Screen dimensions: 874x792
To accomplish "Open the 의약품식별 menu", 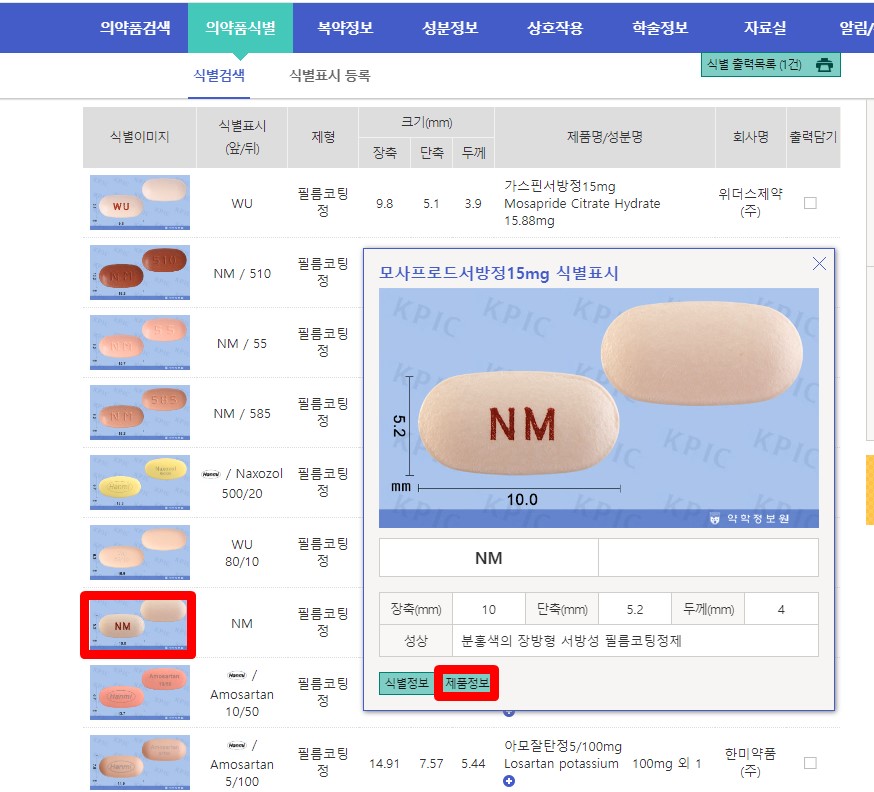I will pos(240,27).
